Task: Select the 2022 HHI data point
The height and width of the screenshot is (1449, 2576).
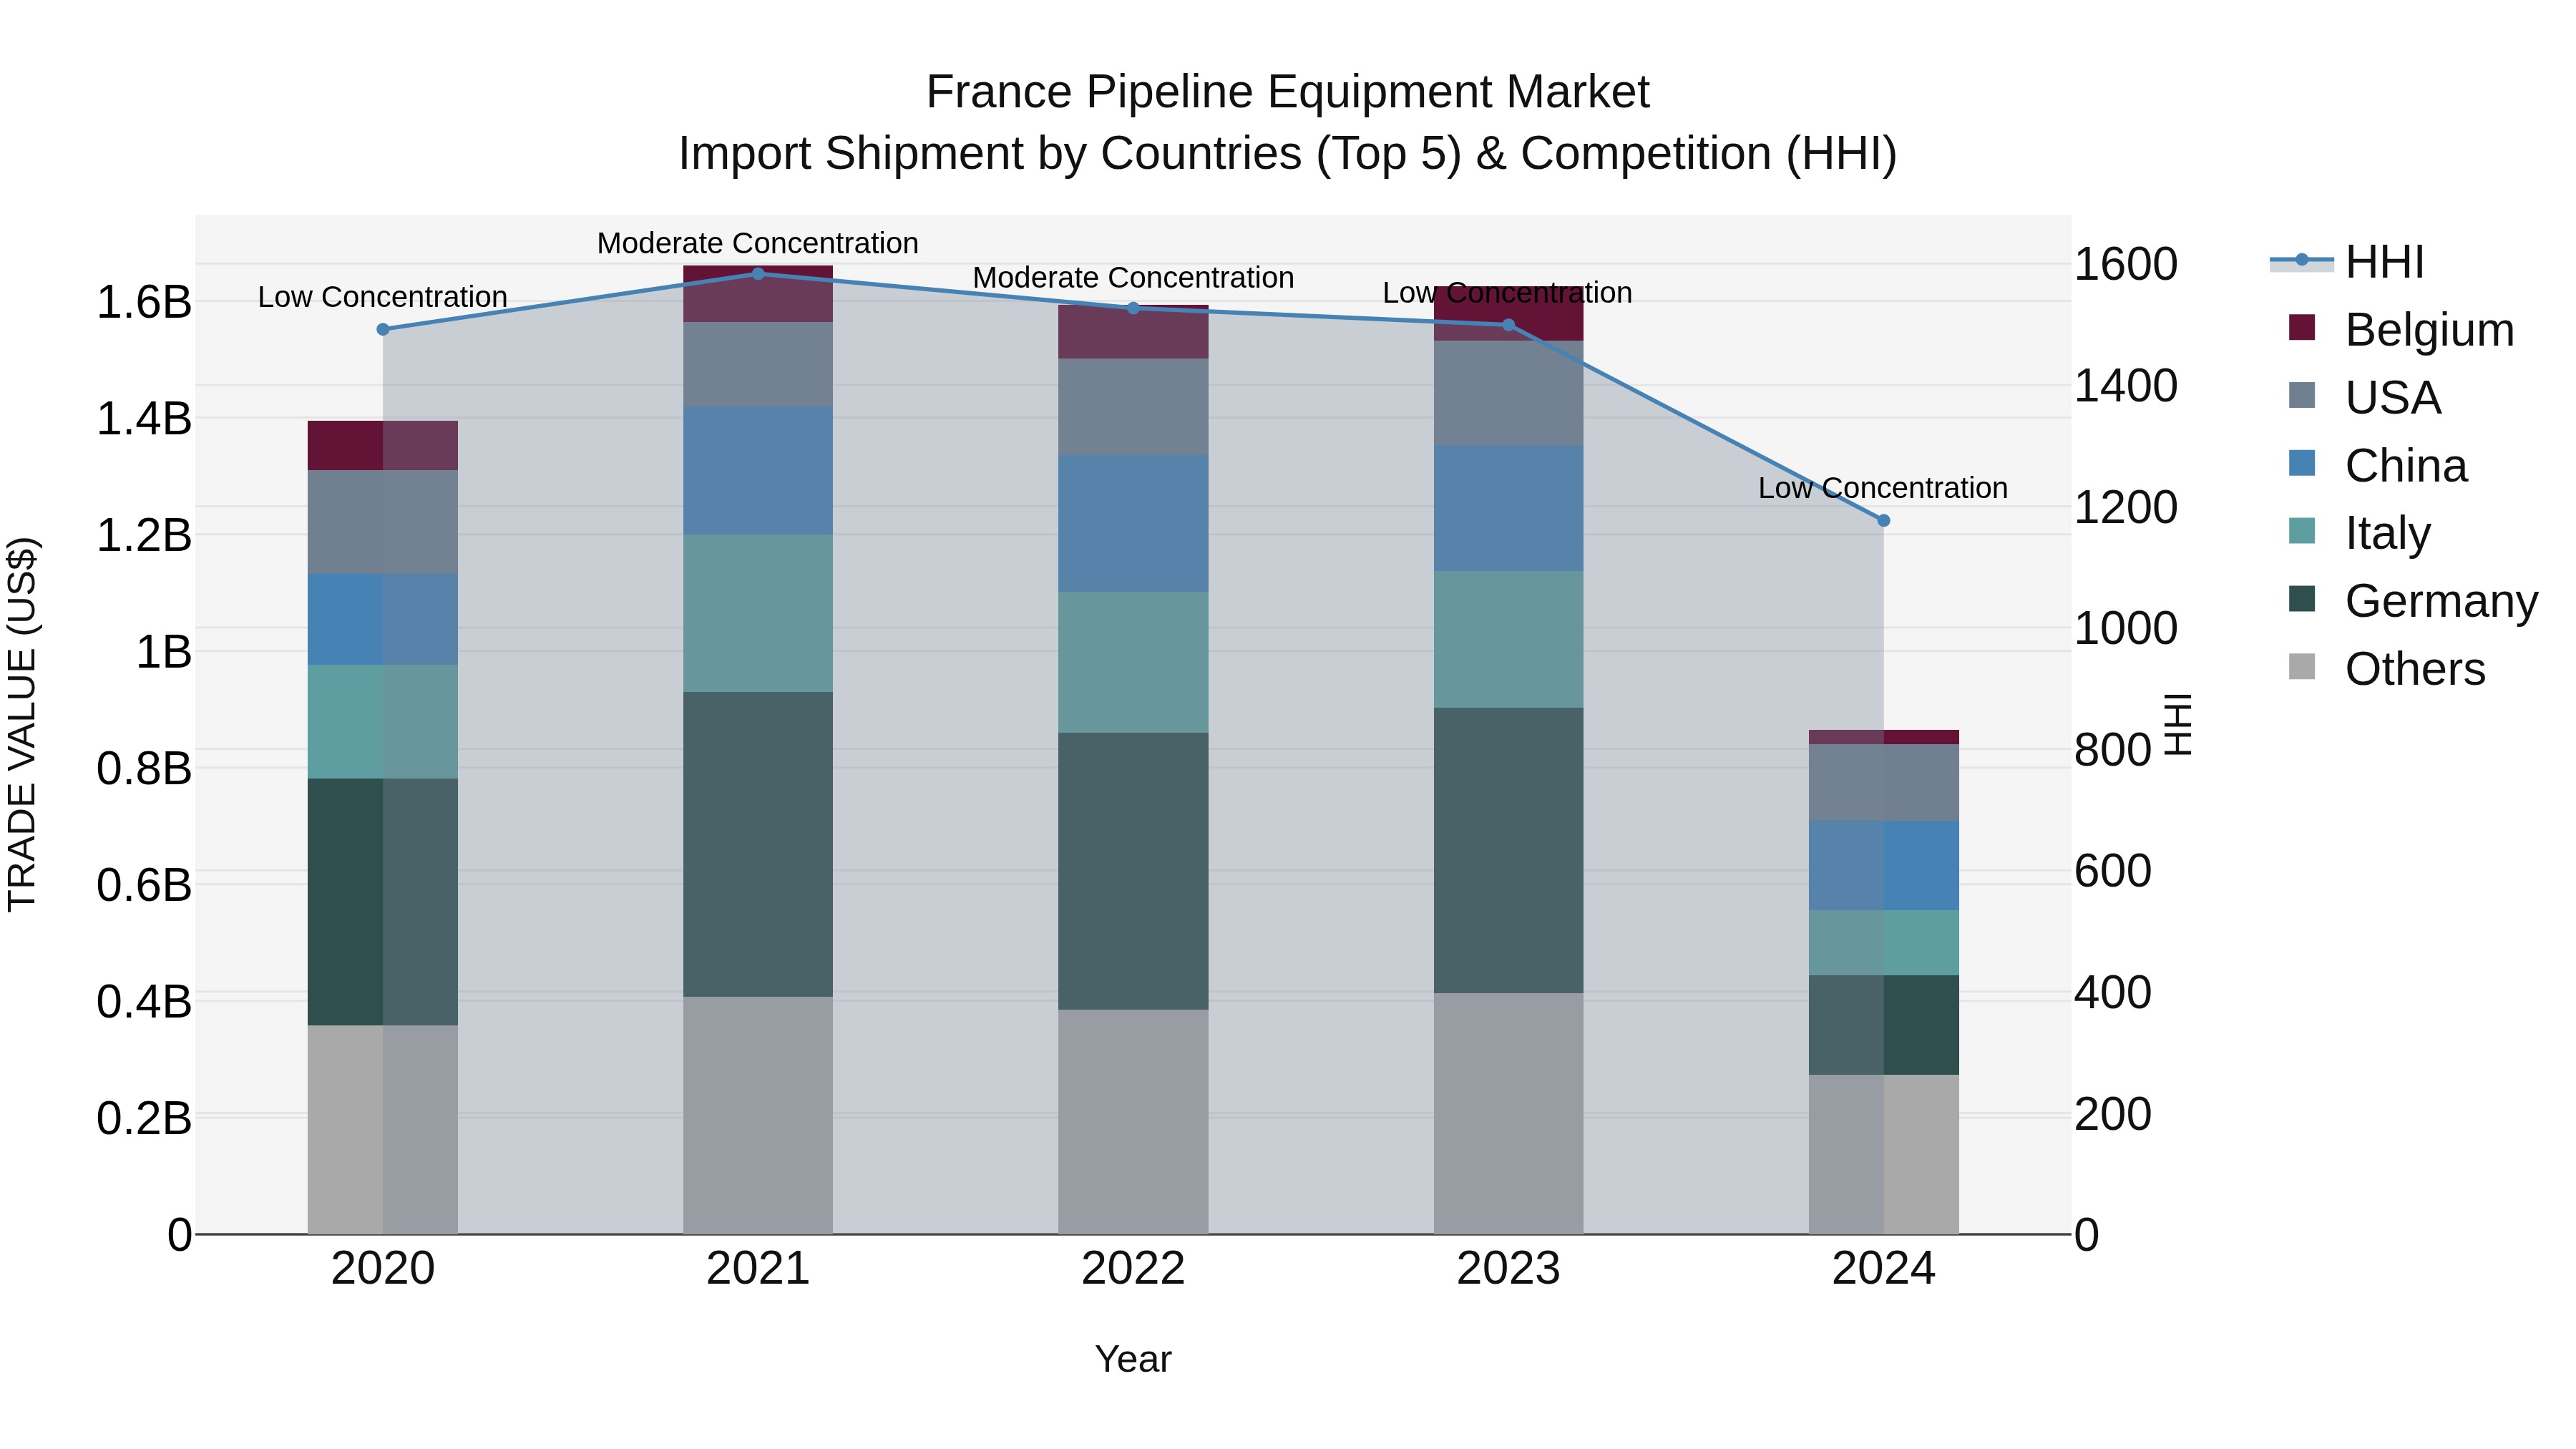Action: tap(1133, 308)
